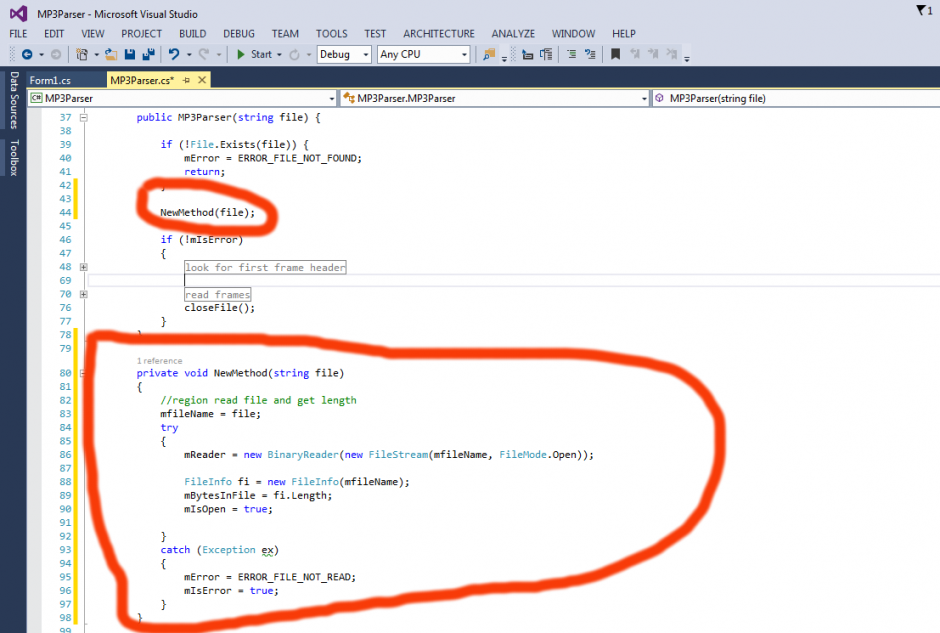Click the Undo icon on the toolbar
Screen dimensions: 940x633
172,55
